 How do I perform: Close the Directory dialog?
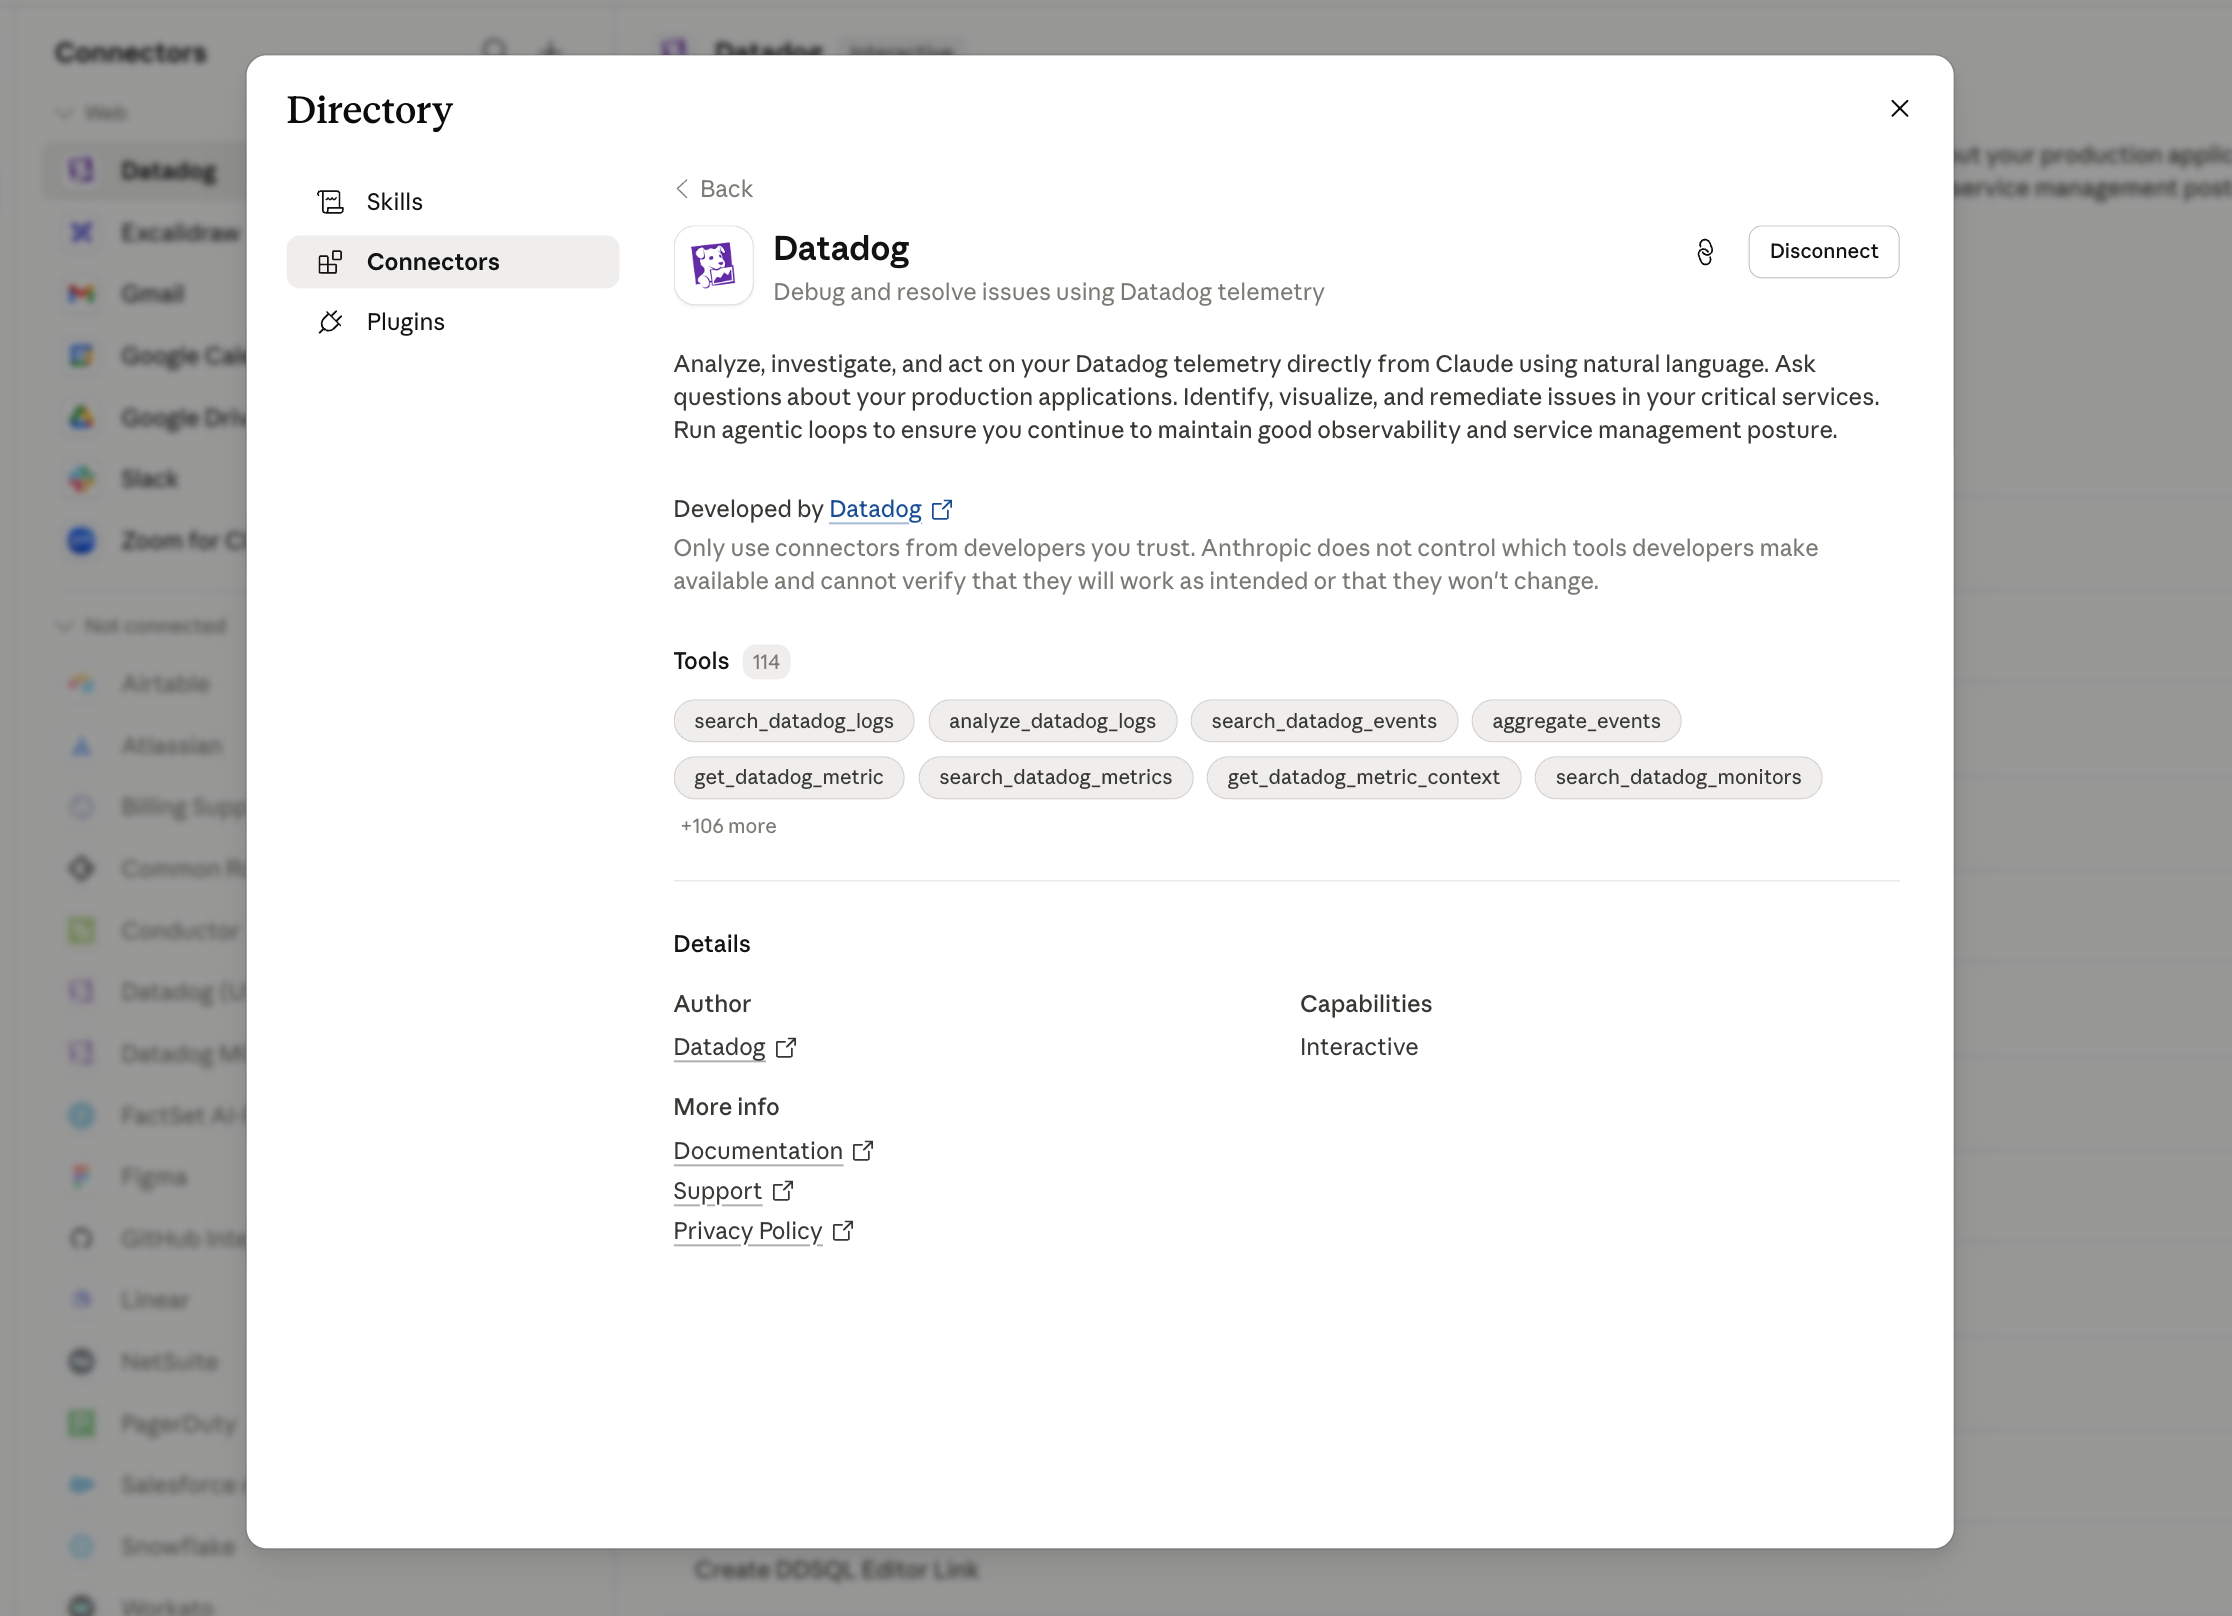coord(1899,108)
